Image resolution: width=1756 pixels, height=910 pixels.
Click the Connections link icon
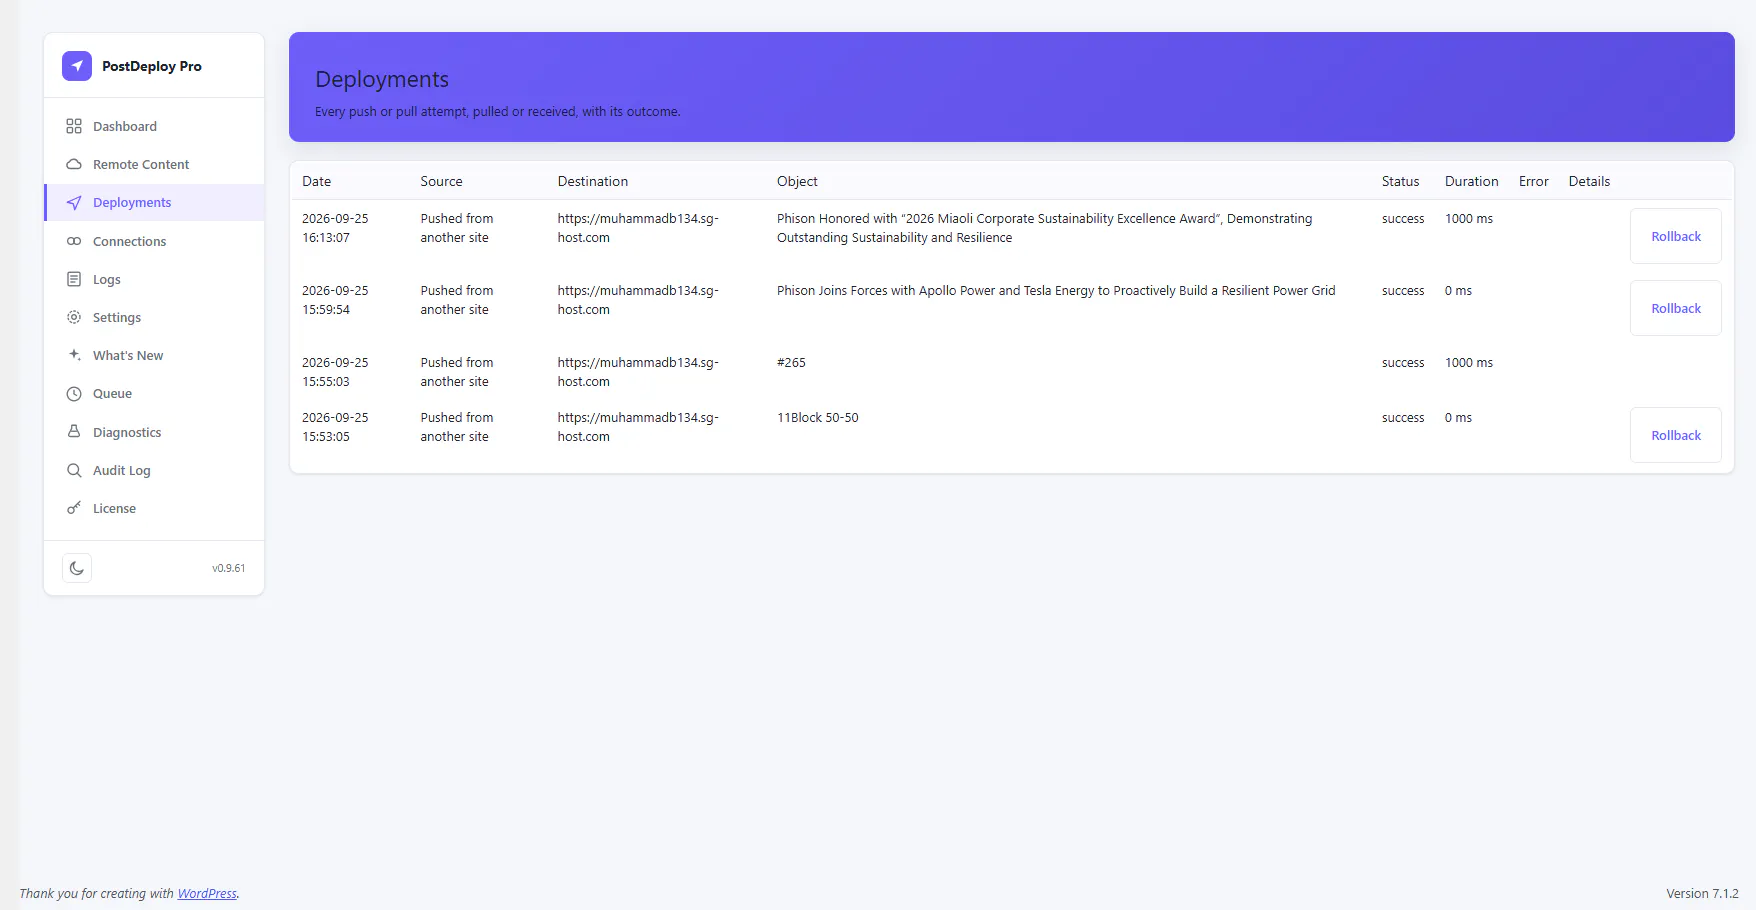coord(74,241)
